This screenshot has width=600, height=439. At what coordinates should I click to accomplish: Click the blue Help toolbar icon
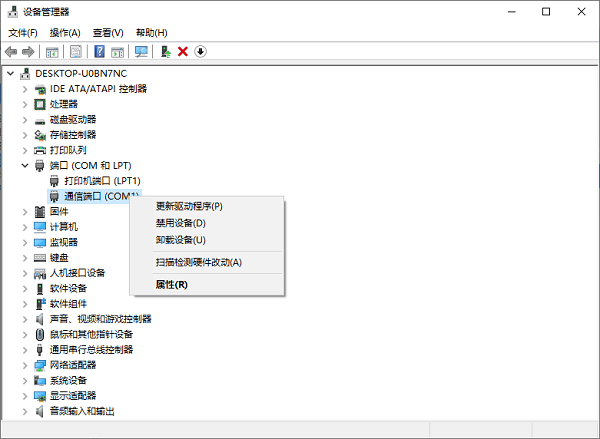click(100, 51)
